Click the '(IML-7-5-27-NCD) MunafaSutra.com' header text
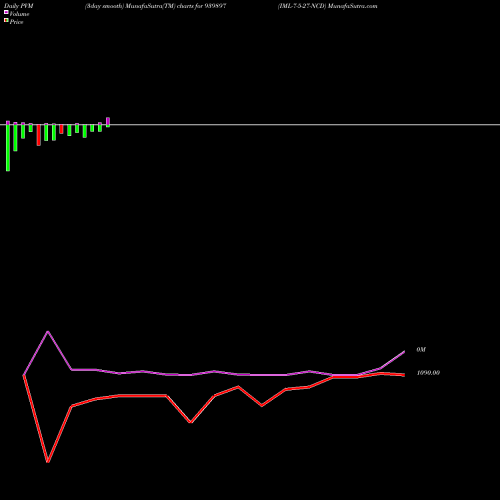This screenshot has height=500, width=500. (x=327, y=6)
